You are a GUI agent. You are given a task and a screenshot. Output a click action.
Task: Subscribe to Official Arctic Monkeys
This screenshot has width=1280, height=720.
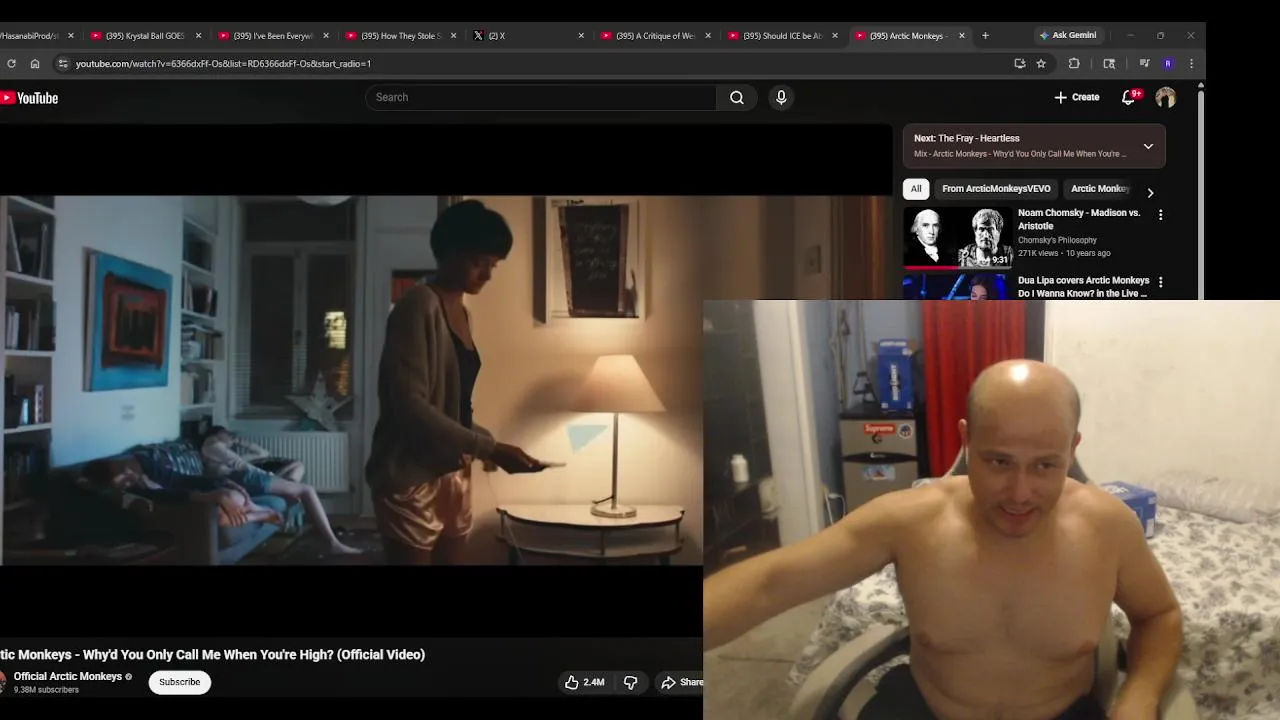180,682
